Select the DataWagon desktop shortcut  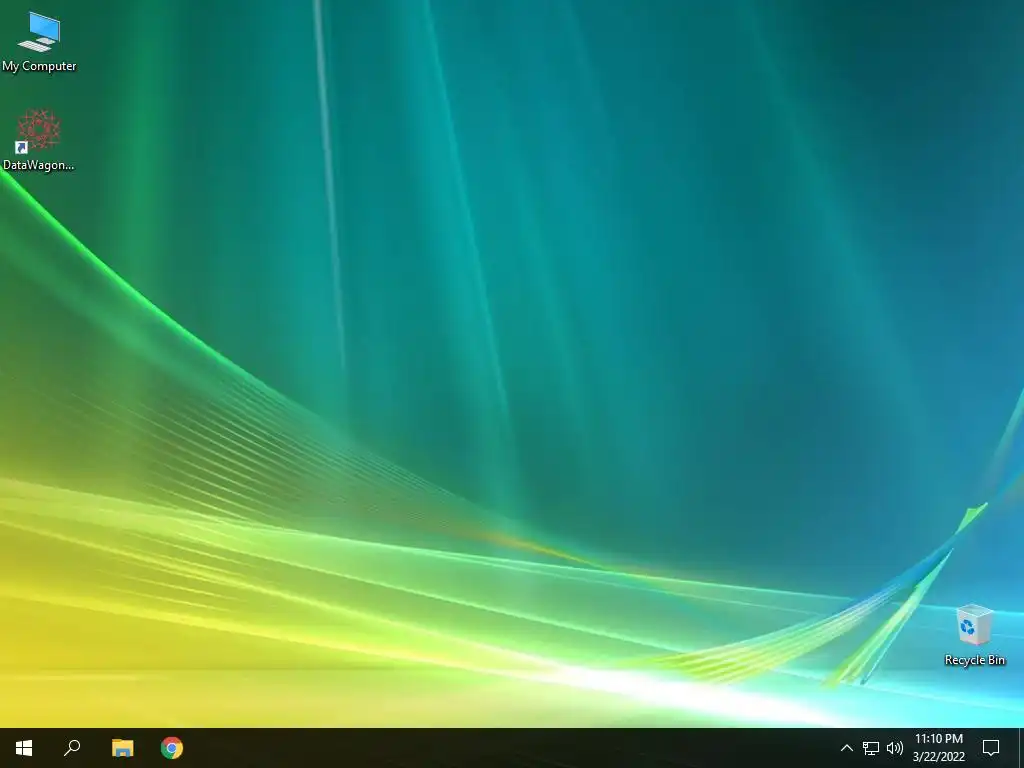click(39, 140)
